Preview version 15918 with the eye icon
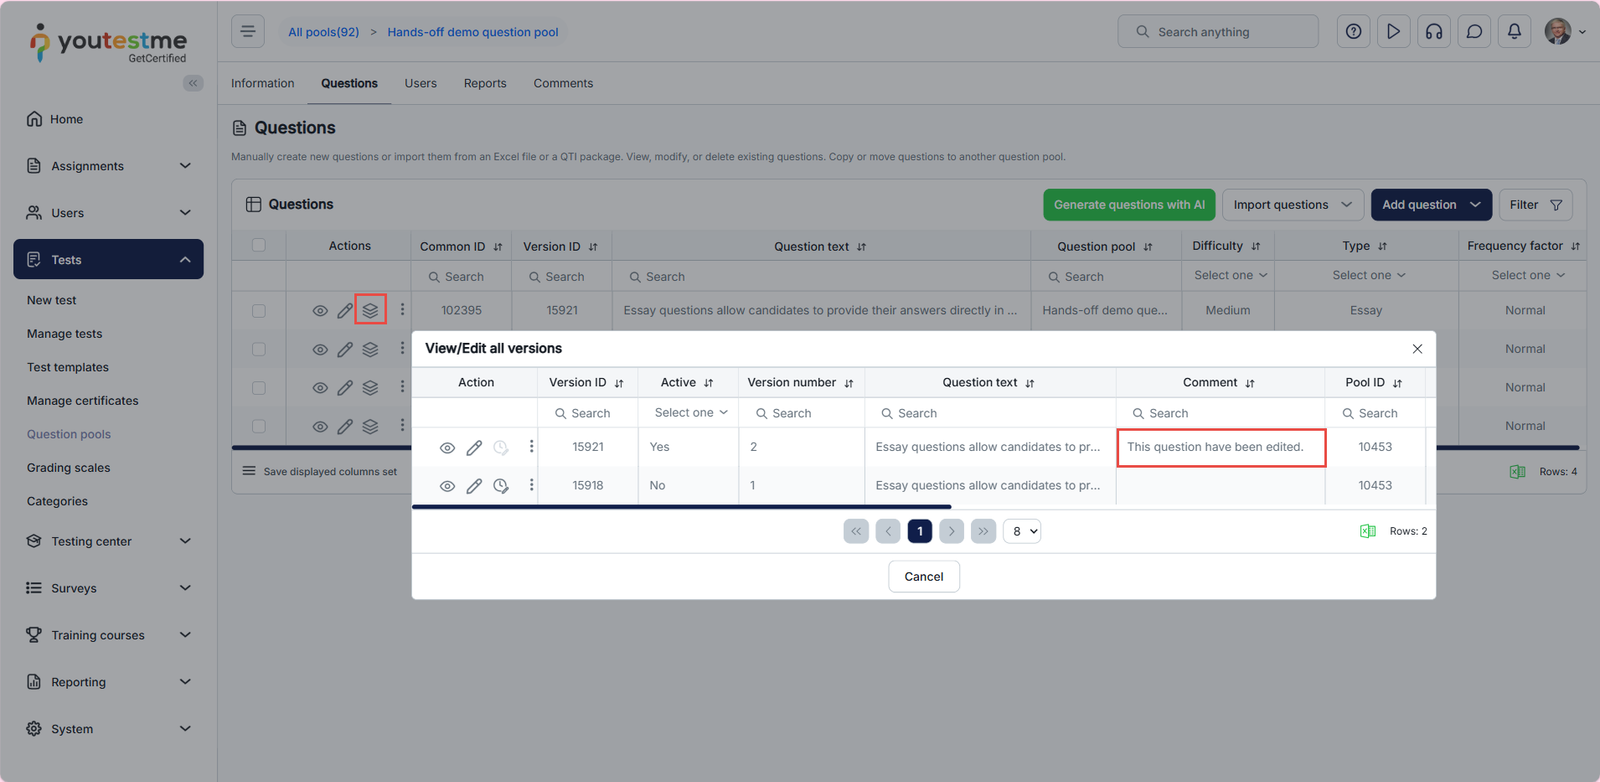 click(447, 486)
